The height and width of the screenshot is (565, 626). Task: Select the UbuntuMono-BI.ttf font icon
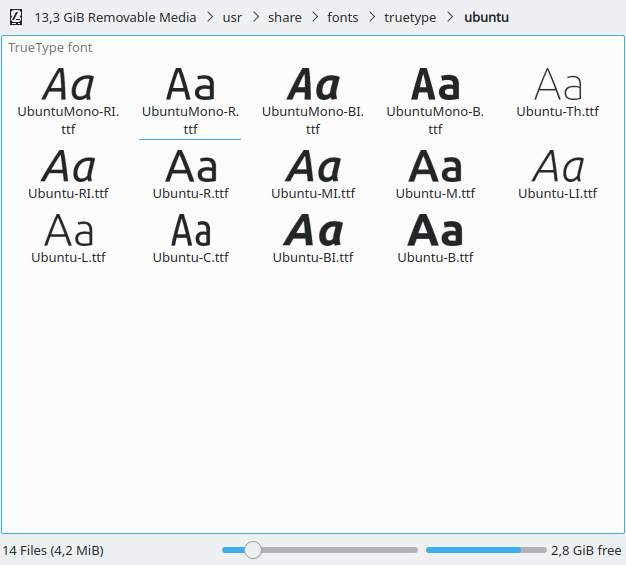click(313, 84)
